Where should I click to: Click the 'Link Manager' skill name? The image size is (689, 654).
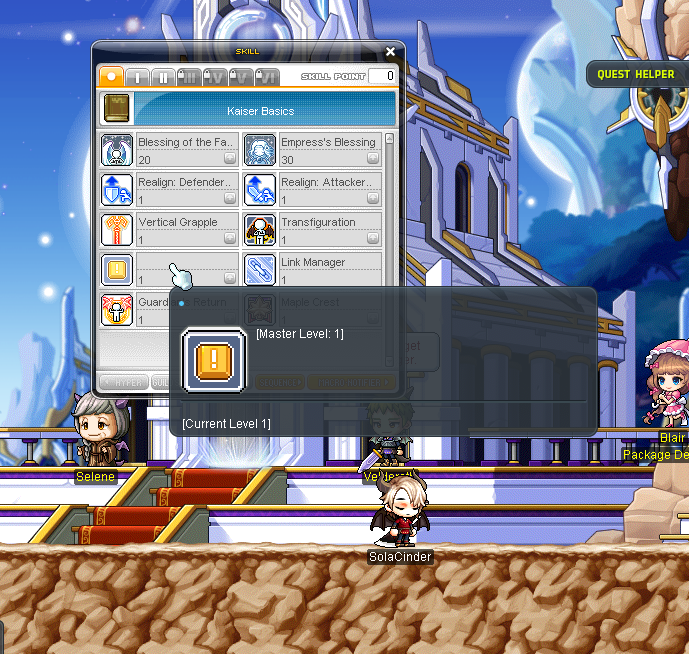[313, 262]
